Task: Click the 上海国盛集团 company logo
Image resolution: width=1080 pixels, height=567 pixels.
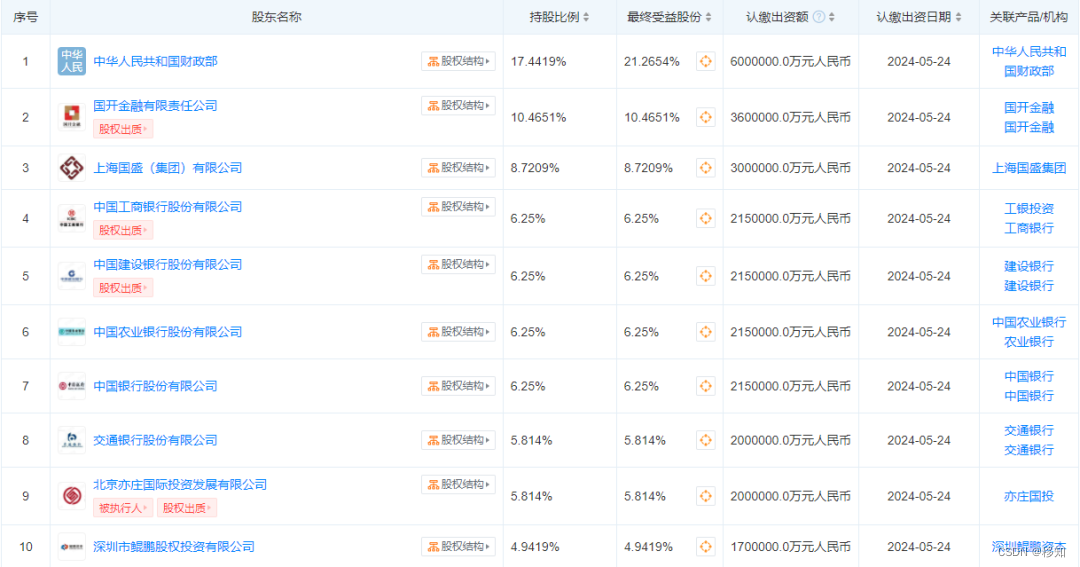Action: click(x=72, y=167)
